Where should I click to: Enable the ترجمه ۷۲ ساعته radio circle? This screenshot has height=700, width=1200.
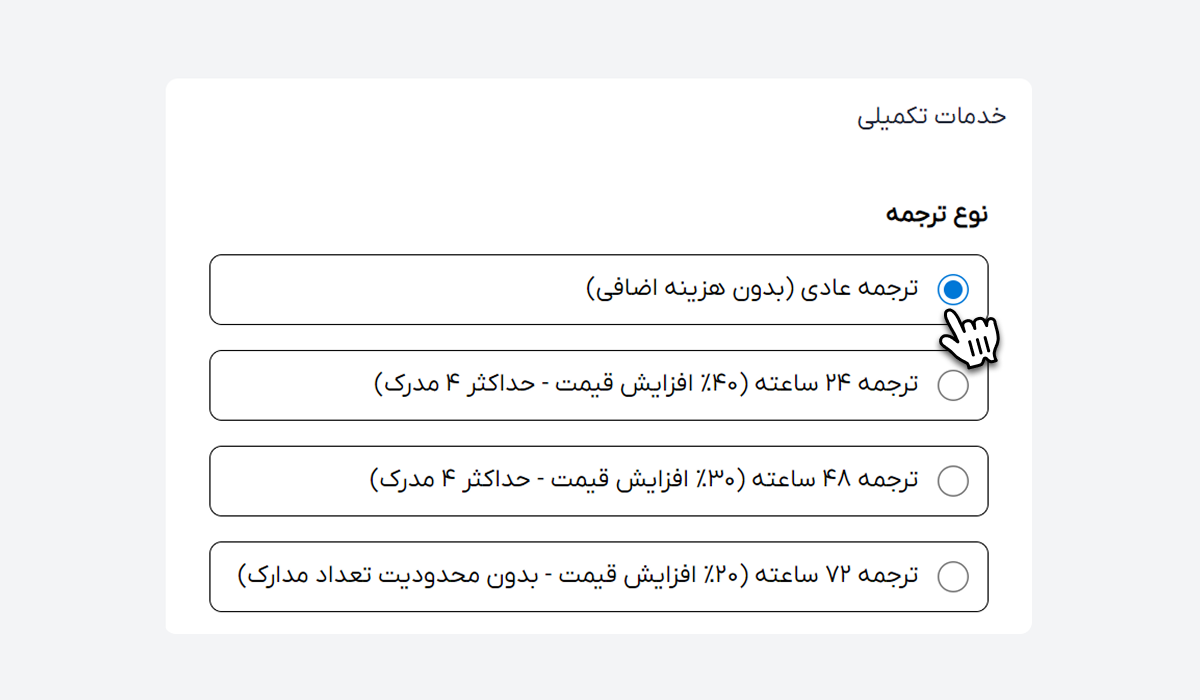(953, 577)
